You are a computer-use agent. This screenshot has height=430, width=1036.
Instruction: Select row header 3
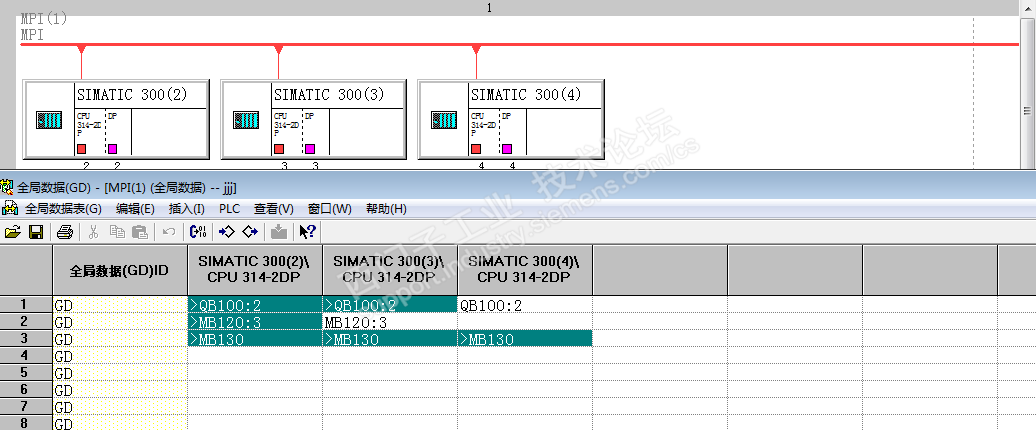26,339
